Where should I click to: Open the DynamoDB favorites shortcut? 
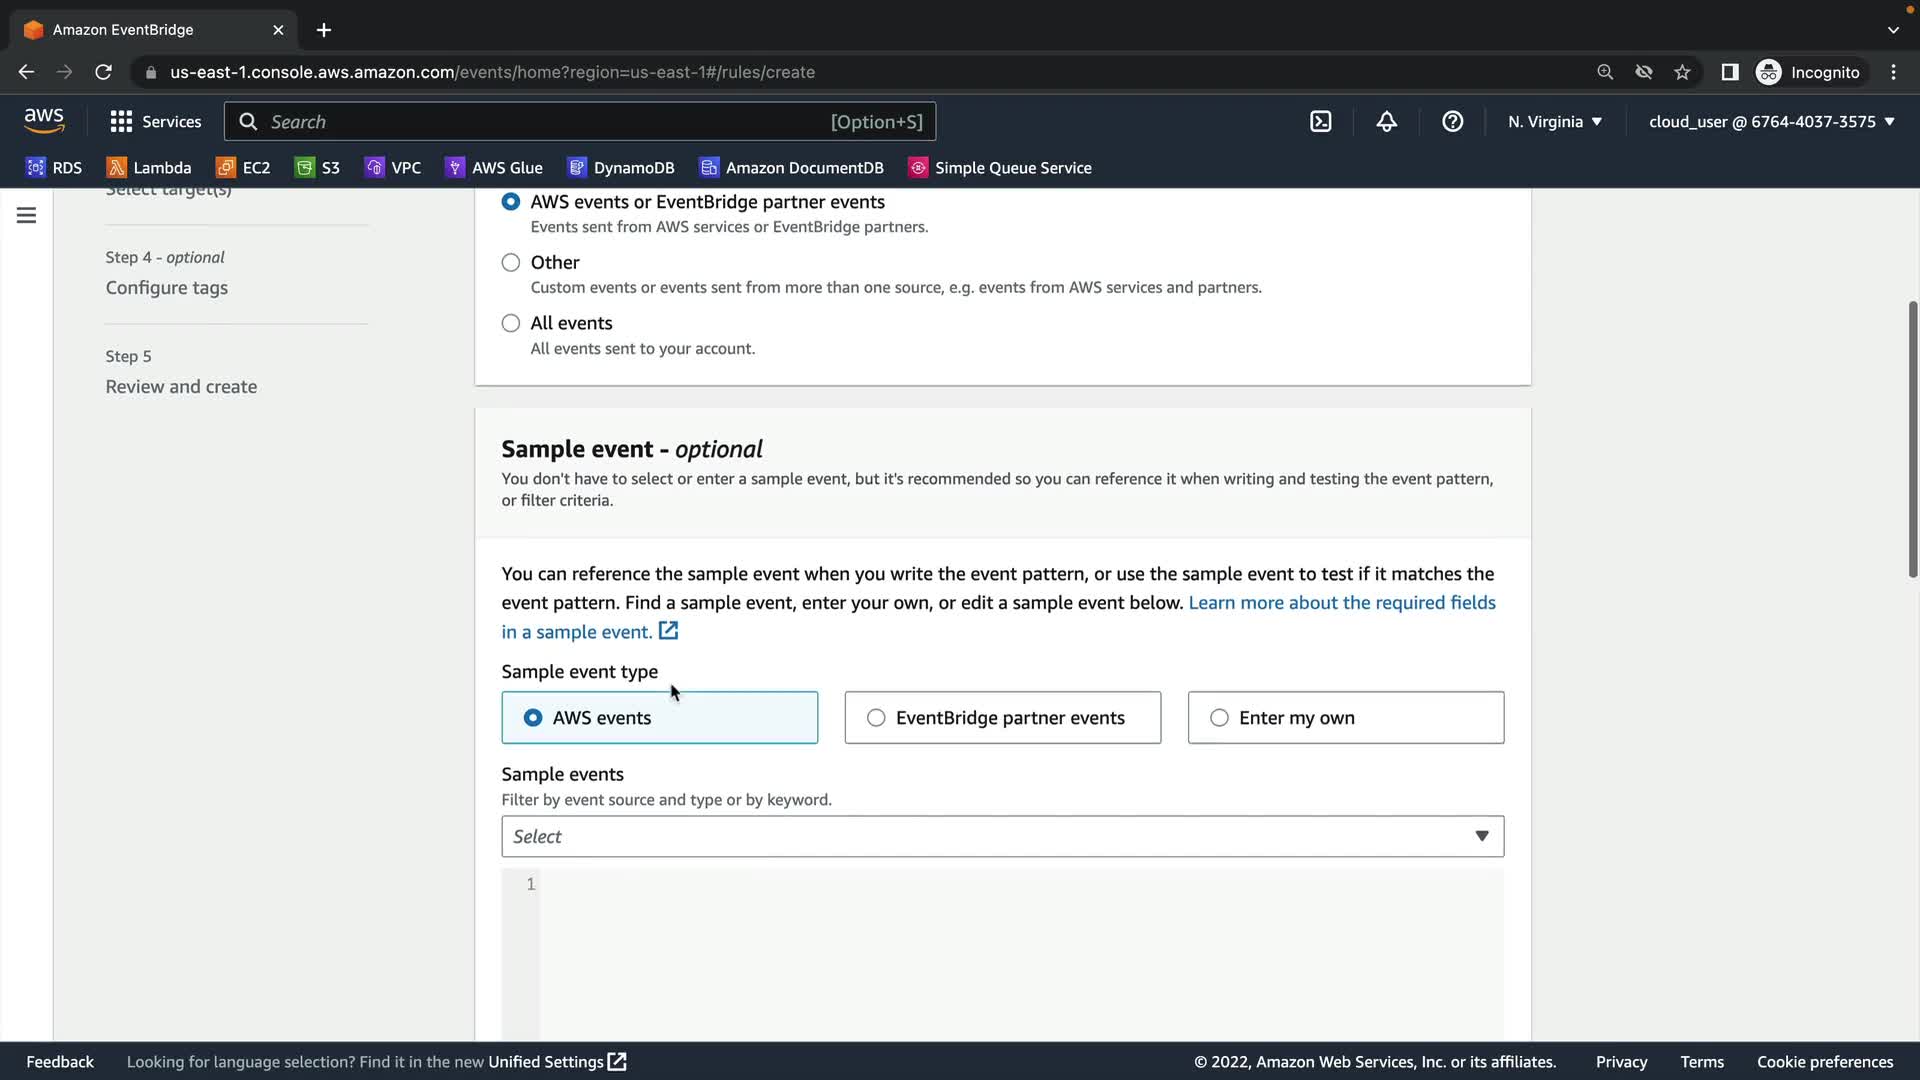pos(621,168)
